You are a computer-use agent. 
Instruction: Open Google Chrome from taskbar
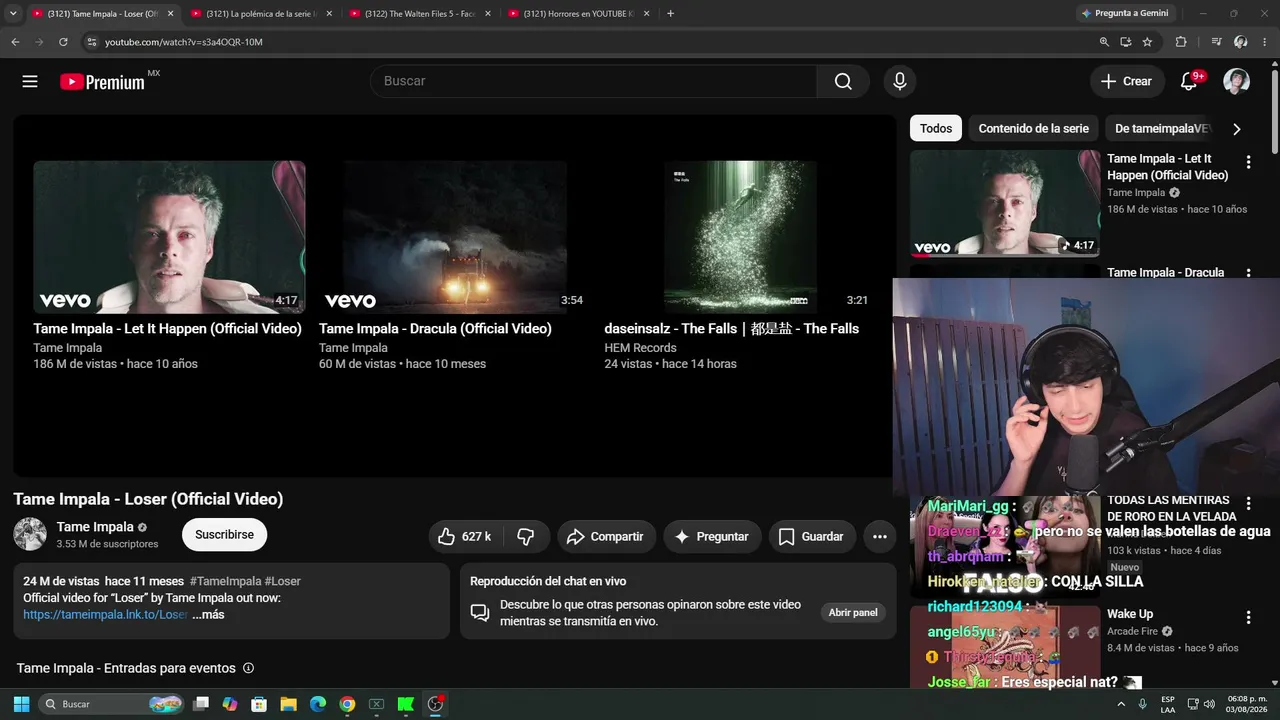click(347, 704)
